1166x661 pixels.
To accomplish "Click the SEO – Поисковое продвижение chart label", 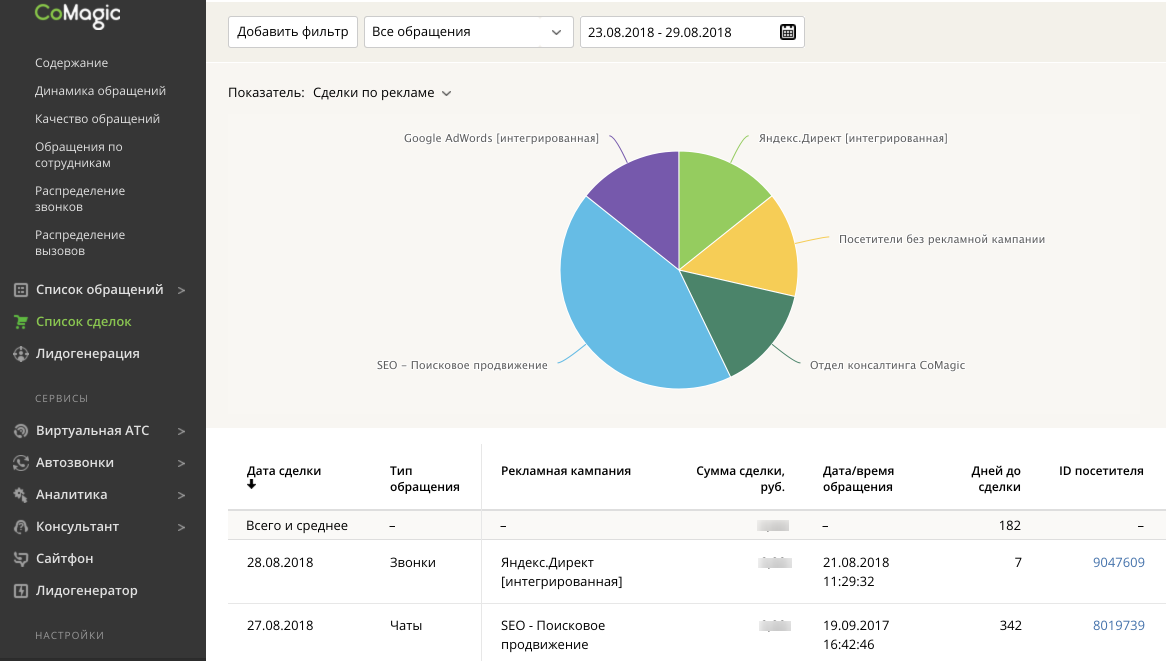I will pos(462,365).
